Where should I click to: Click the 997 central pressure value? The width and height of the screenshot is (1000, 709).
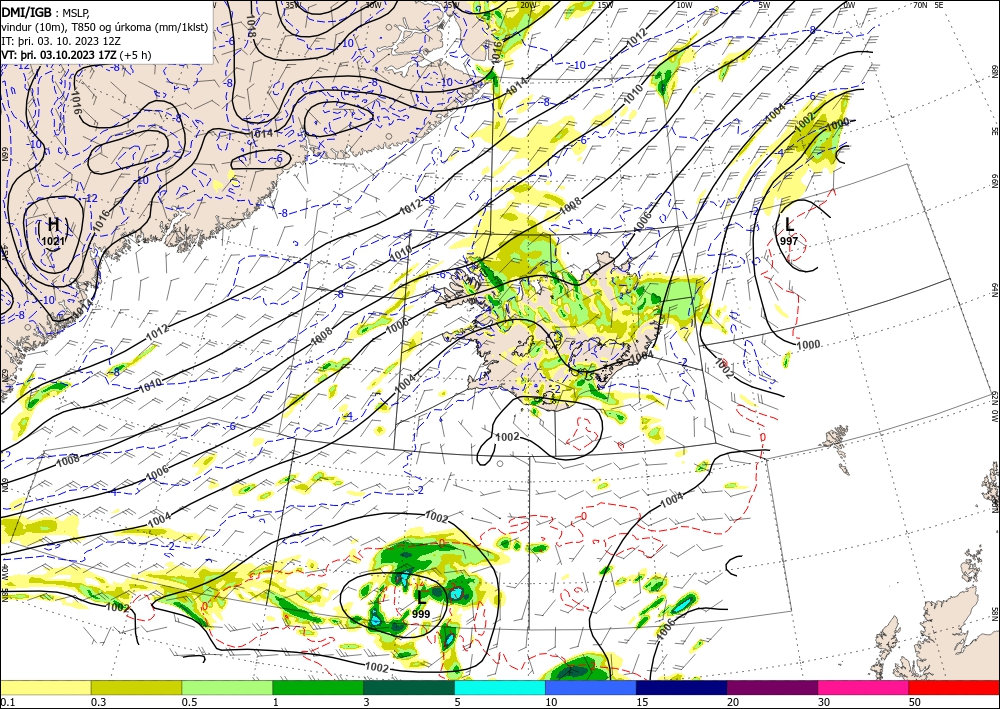pyautogui.click(x=789, y=241)
